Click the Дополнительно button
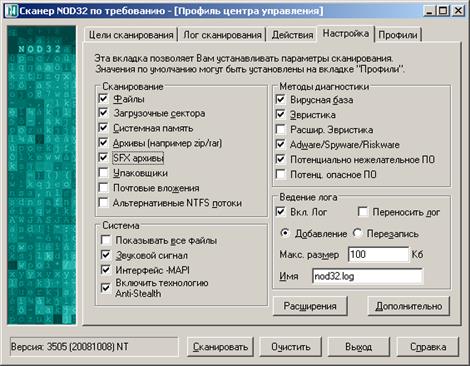Image resolution: width=470 pixels, height=366 pixels. [409, 306]
